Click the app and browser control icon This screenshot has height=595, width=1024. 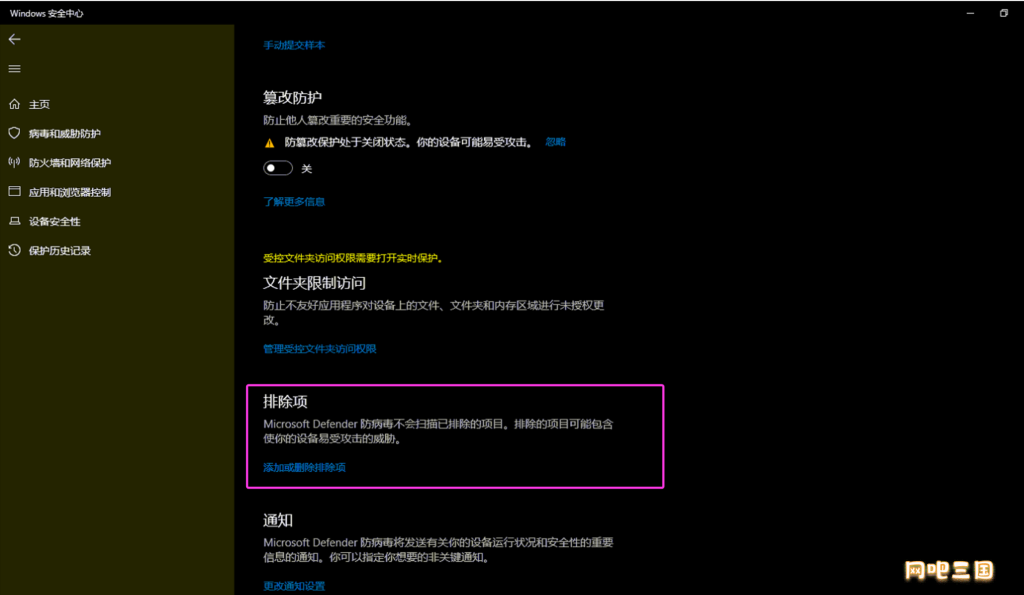[14, 191]
